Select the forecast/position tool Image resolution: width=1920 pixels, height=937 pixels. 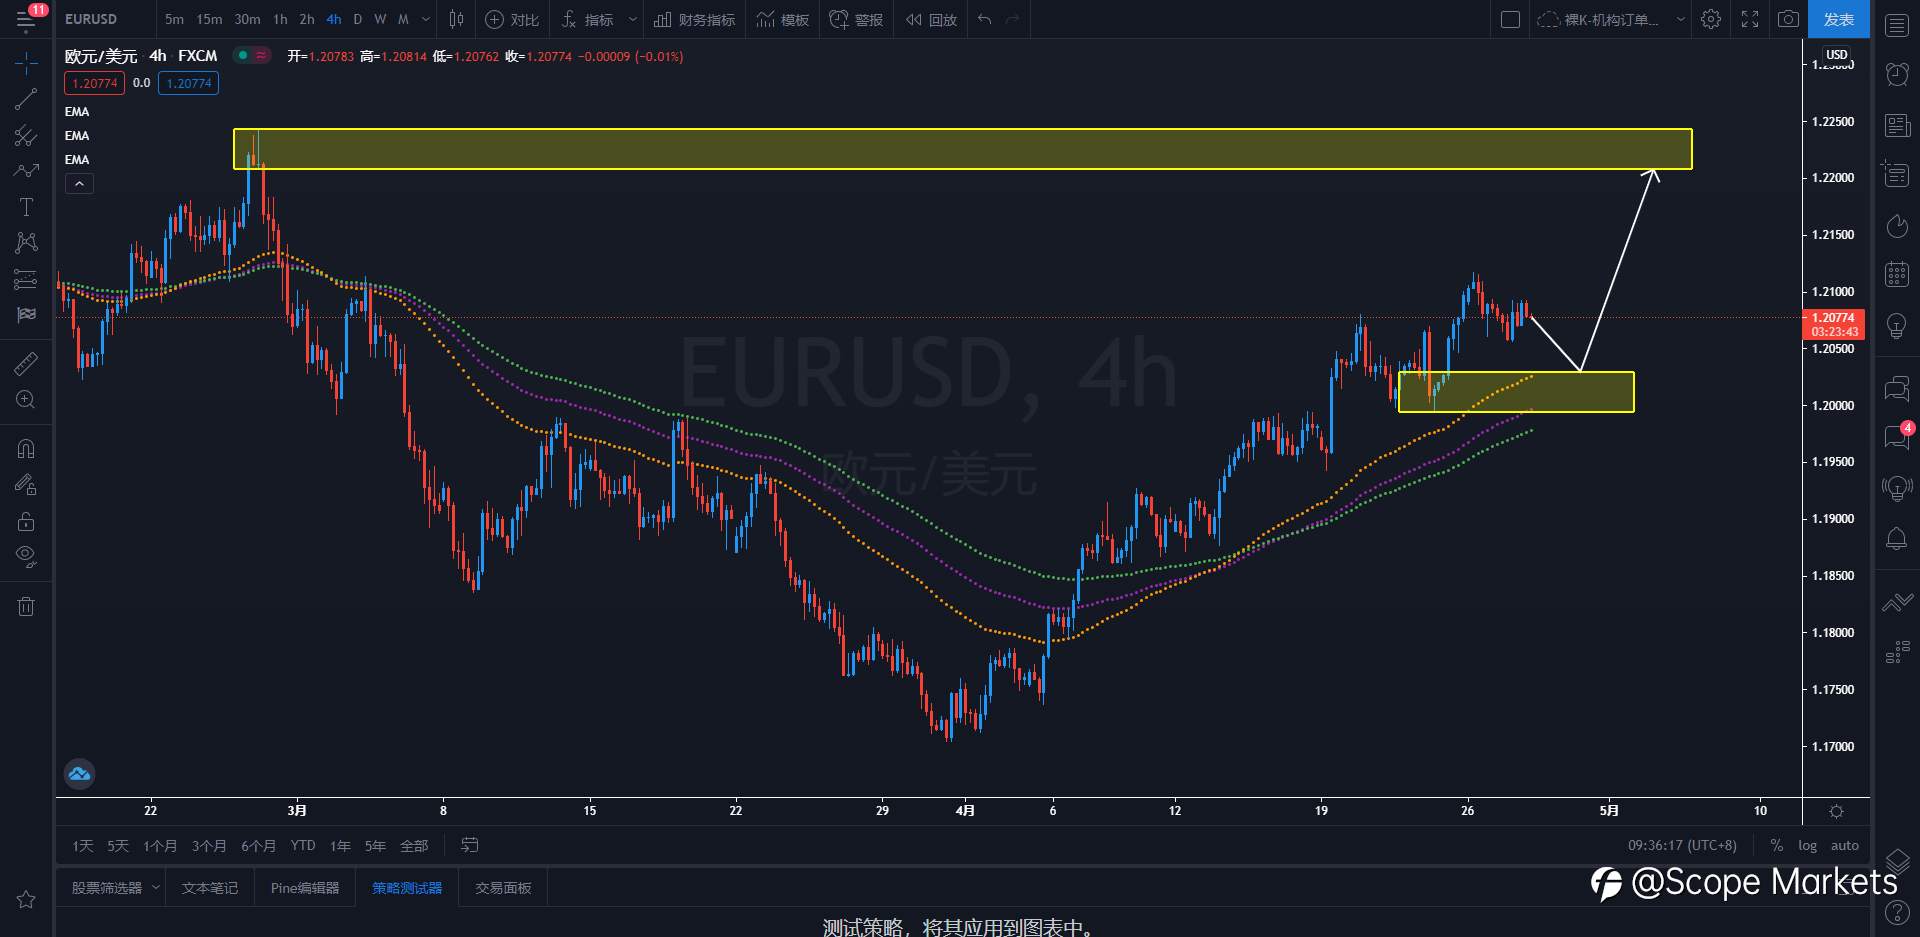[26, 279]
